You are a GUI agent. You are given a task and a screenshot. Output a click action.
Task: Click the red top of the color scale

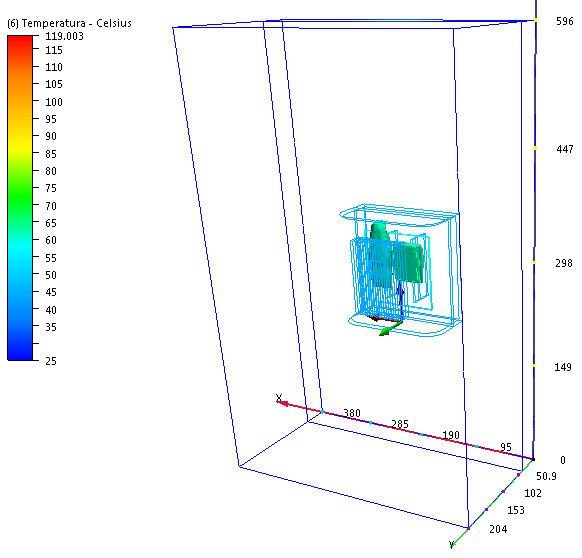point(20,41)
